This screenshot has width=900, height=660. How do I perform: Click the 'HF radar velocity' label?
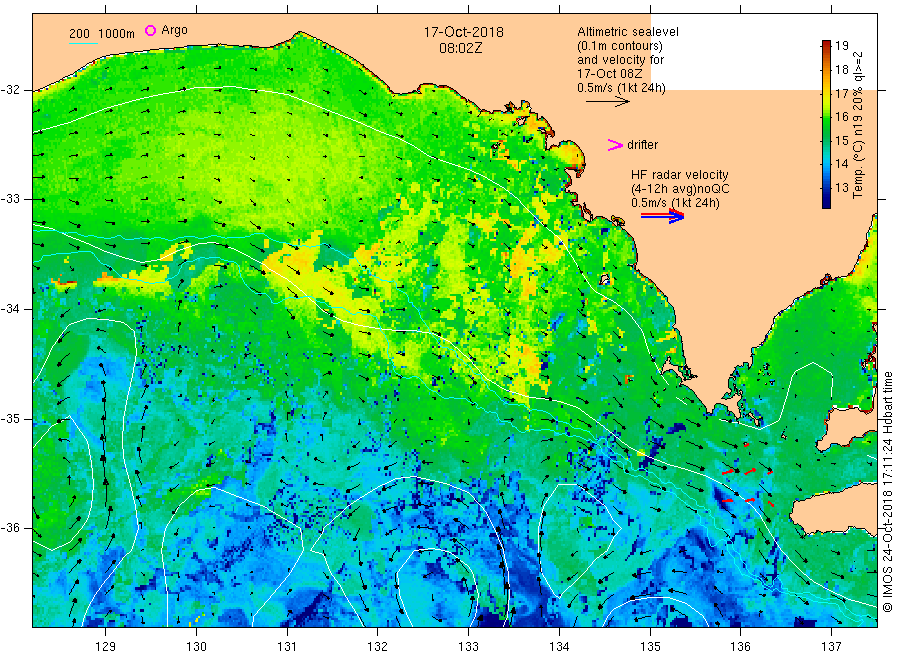point(680,174)
